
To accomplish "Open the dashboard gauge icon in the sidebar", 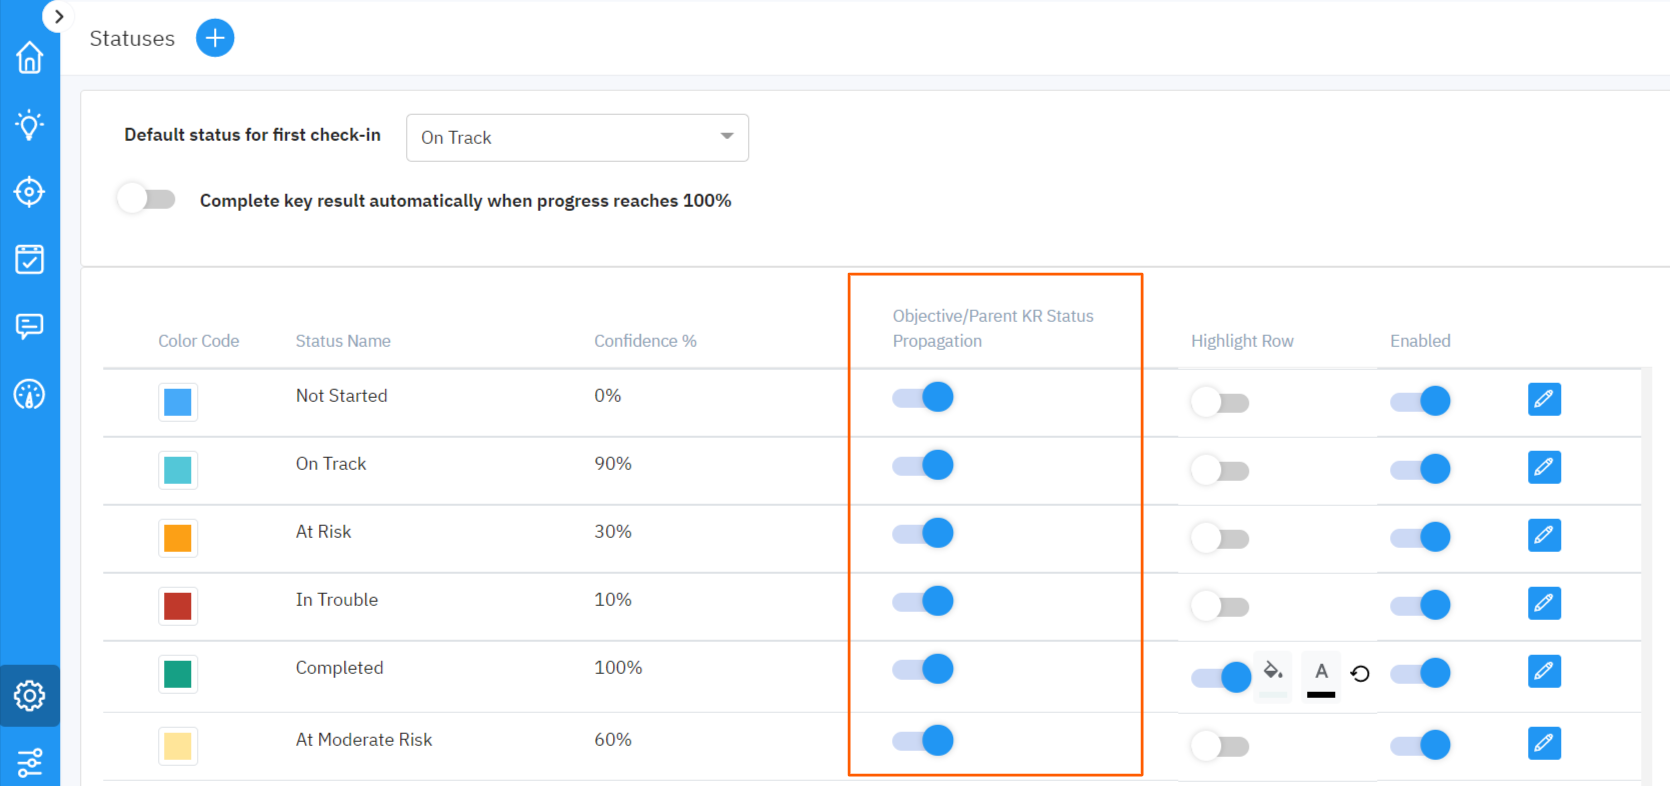I will tap(29, 394).
